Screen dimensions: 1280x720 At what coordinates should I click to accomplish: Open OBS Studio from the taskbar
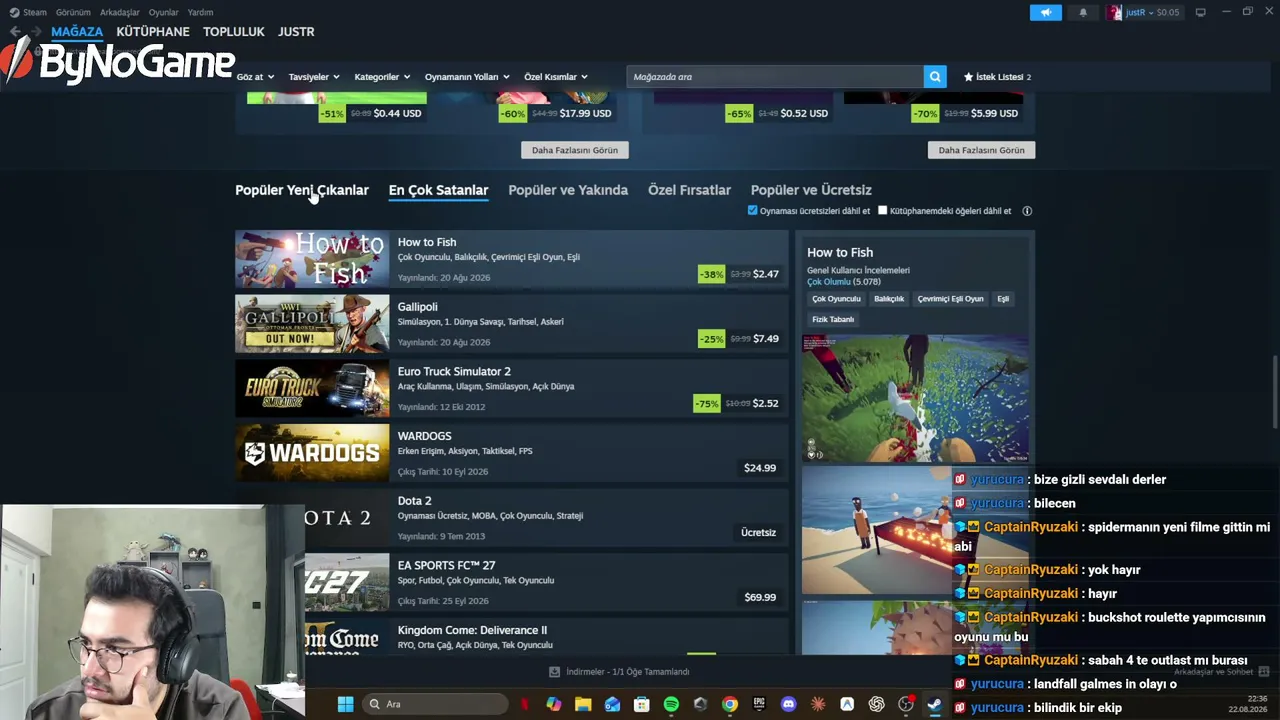point(906,704)
